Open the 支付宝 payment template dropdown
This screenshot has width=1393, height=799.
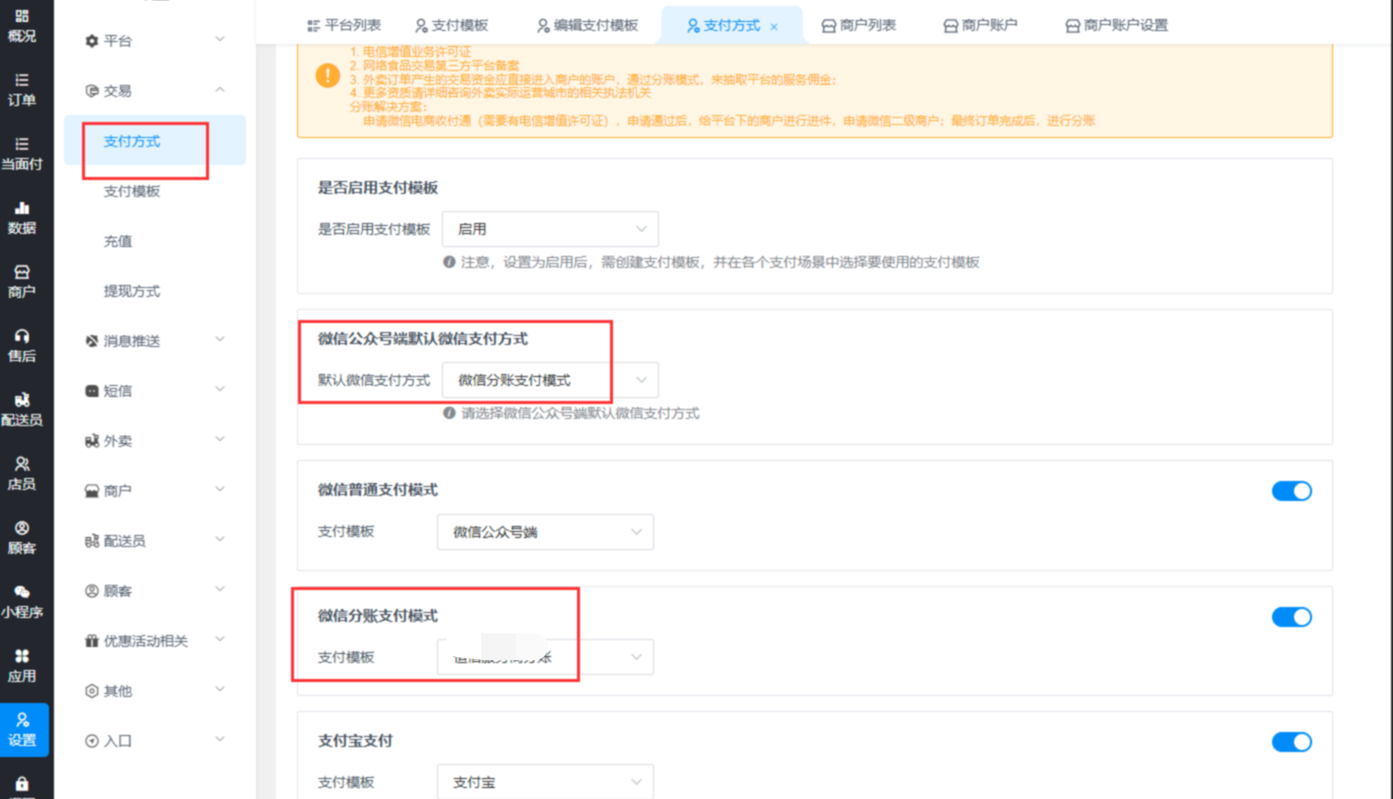(x=545, y=782)
